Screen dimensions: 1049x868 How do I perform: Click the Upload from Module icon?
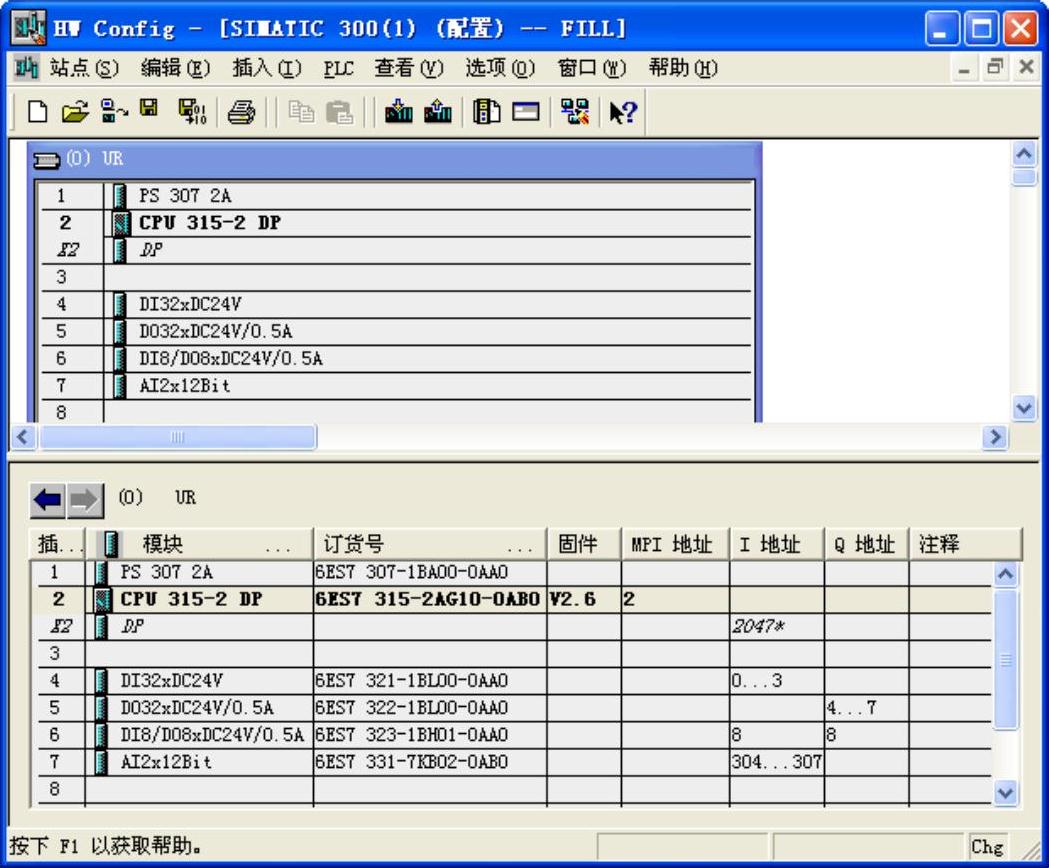point(437,113)
